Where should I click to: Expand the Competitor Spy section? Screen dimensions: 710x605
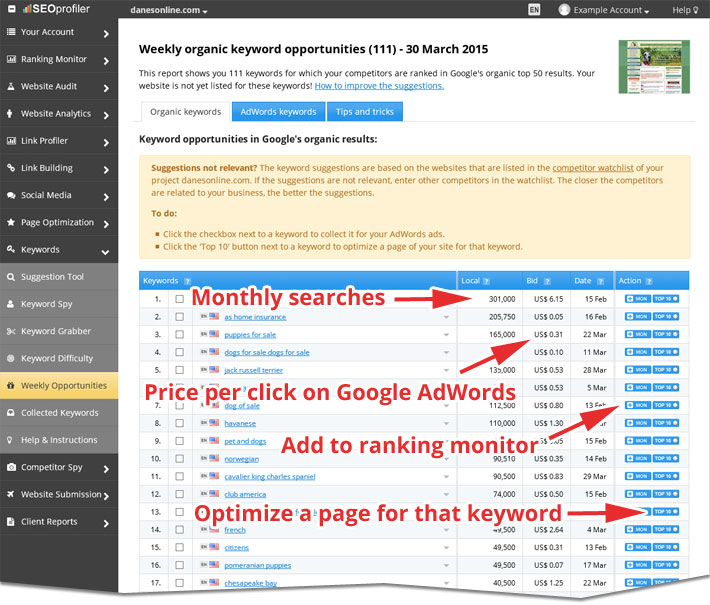pos(106,469)
